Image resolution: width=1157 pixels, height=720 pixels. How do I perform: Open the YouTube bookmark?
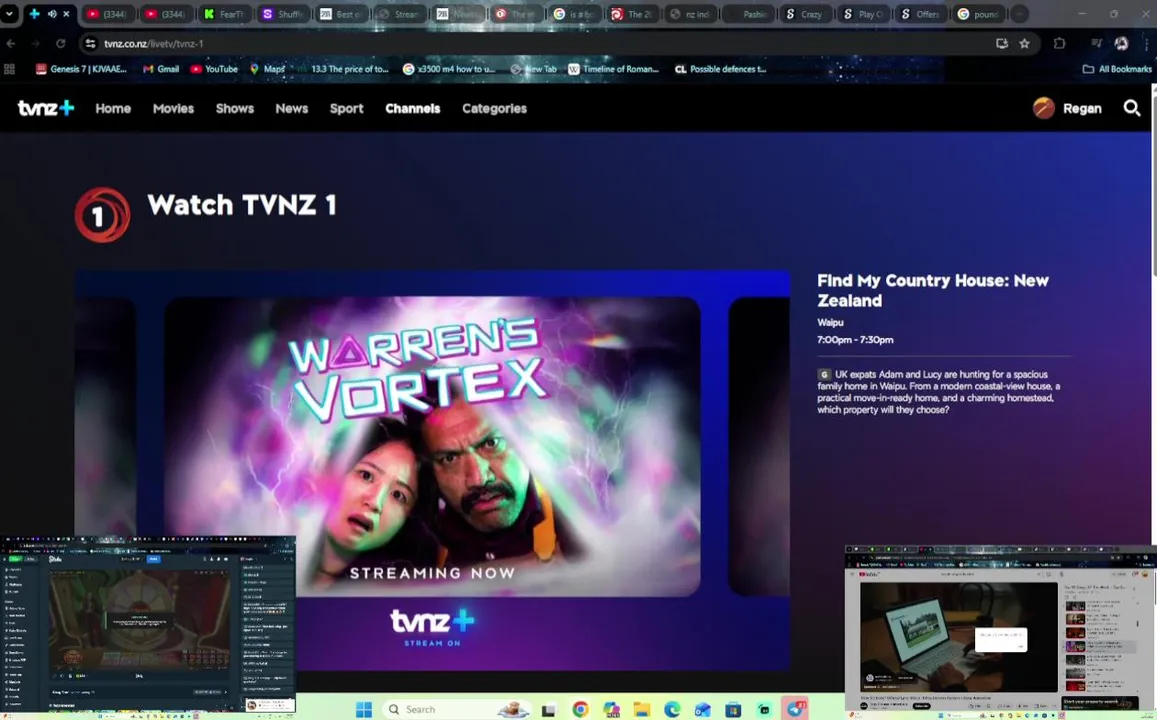214,69
